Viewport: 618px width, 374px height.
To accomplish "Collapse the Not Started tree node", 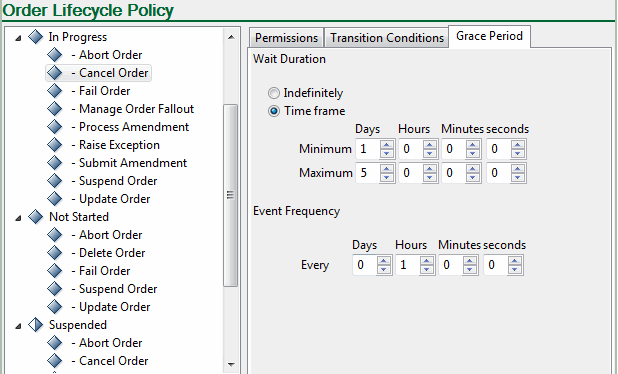I will pos(18,218).
